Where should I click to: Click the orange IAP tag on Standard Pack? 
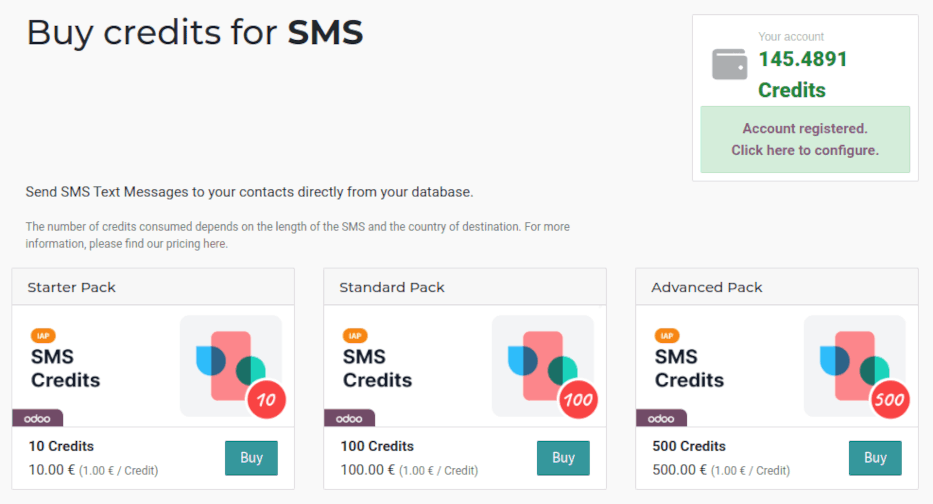[355, 336]
